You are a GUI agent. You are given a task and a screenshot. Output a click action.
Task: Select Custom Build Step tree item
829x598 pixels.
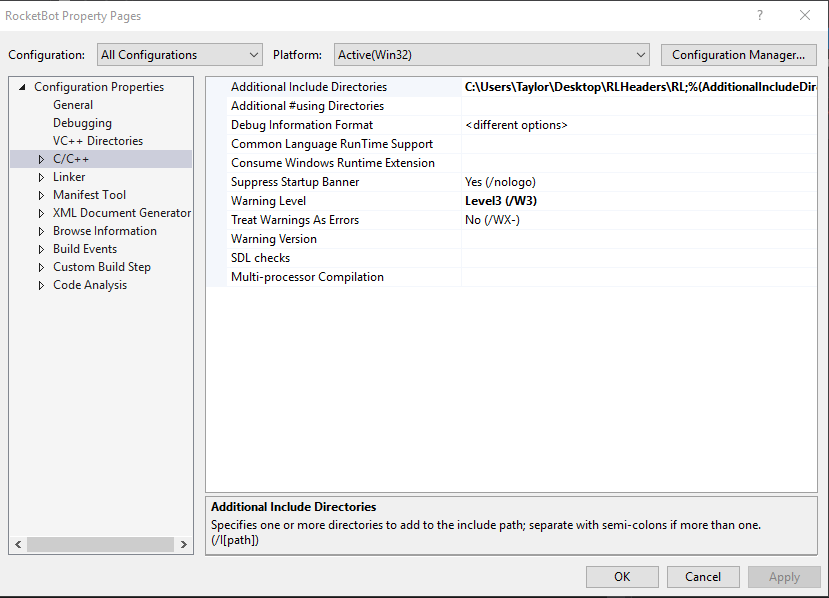coord(102,266)
